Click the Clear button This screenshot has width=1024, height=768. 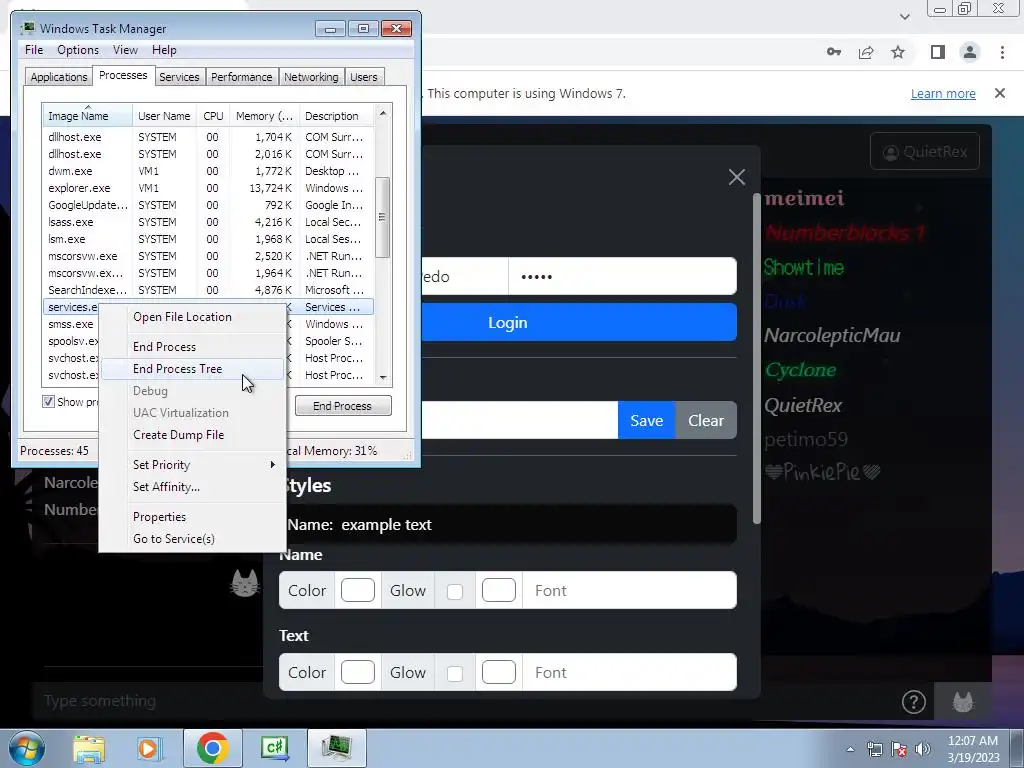(x=706, y=421)
